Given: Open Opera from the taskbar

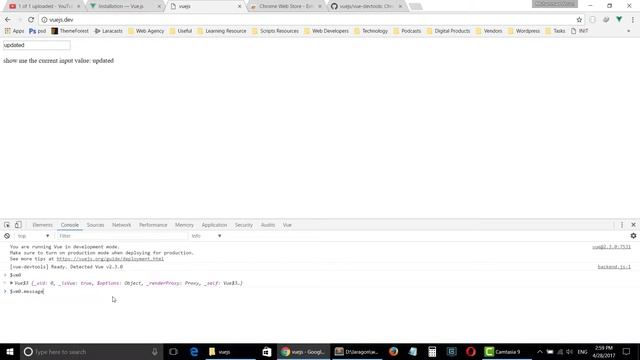Looking at the screenshot, I should 471,352.
